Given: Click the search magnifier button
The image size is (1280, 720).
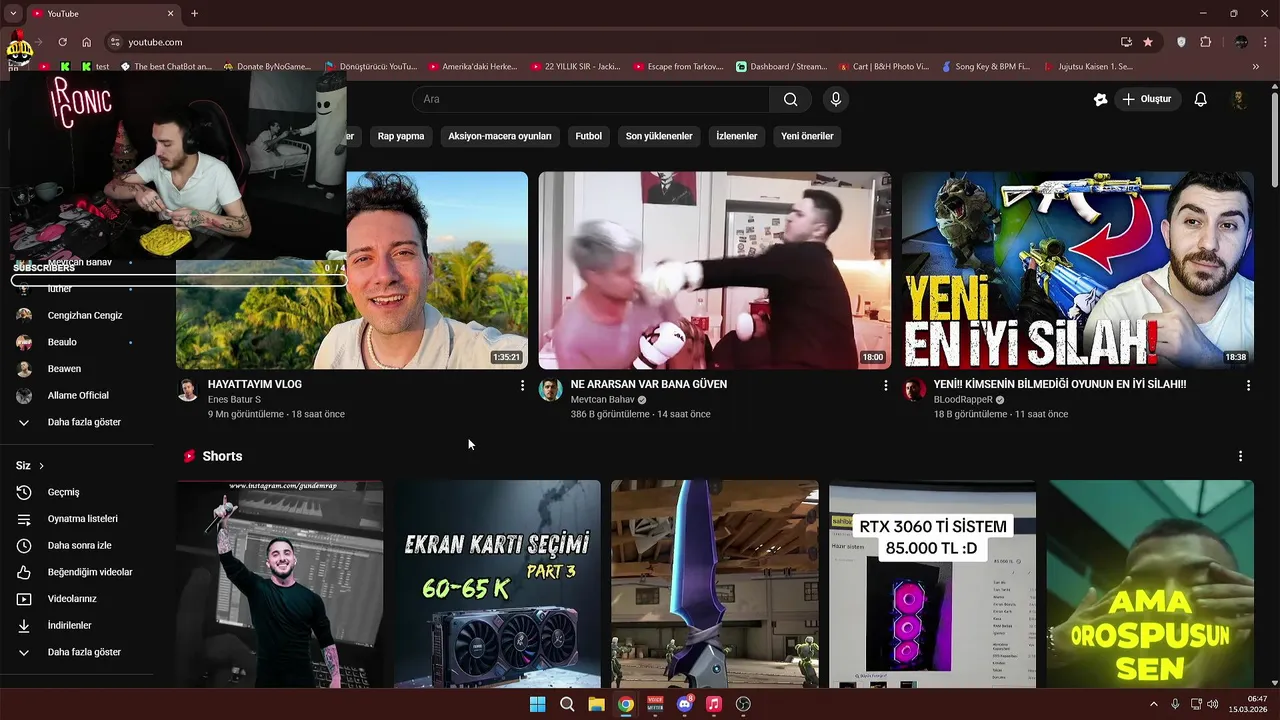Looking at the screenshot, I should [790, 99].
